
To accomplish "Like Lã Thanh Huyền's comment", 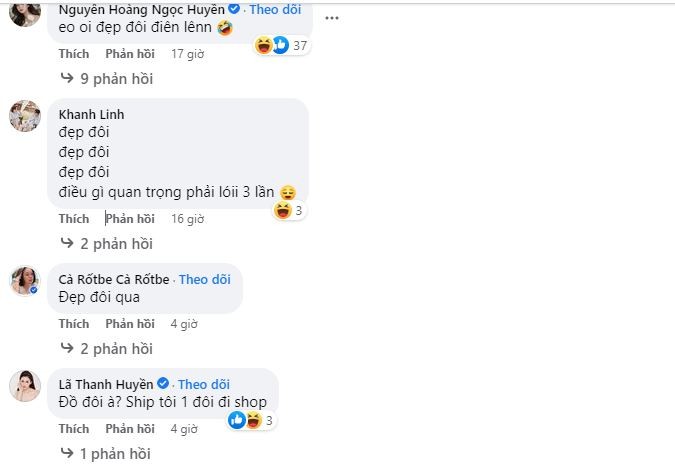I will click(74, 429).
